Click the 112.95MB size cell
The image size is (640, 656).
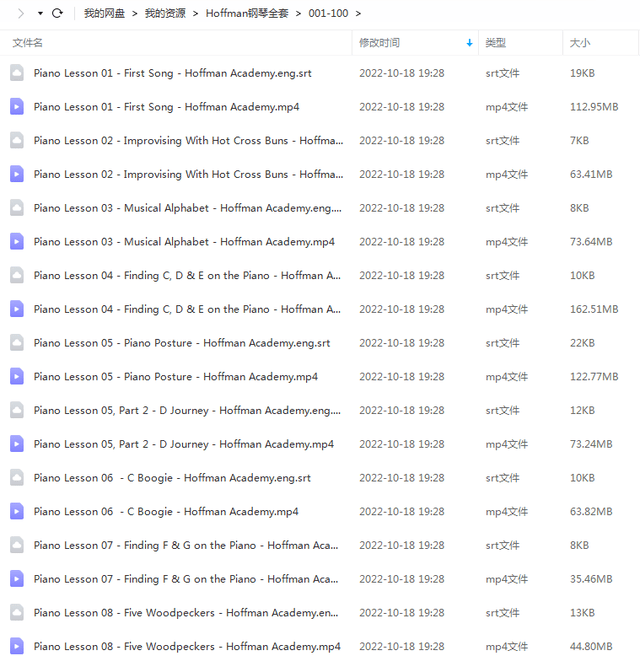[x=594, y=107]
